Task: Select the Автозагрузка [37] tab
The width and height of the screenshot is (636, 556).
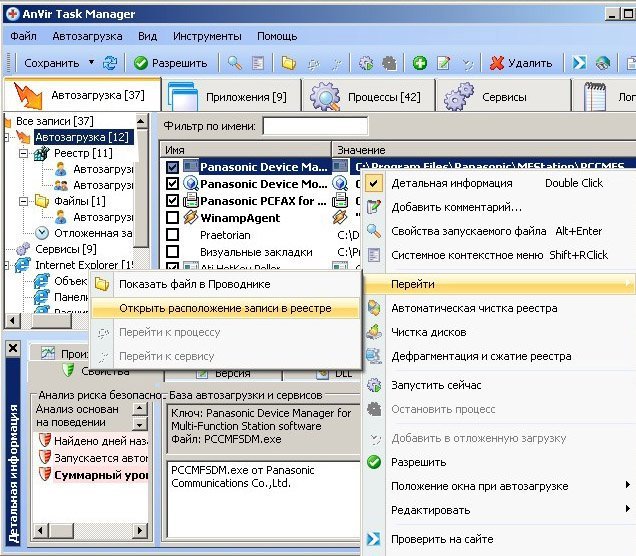Action: point(82,95)
